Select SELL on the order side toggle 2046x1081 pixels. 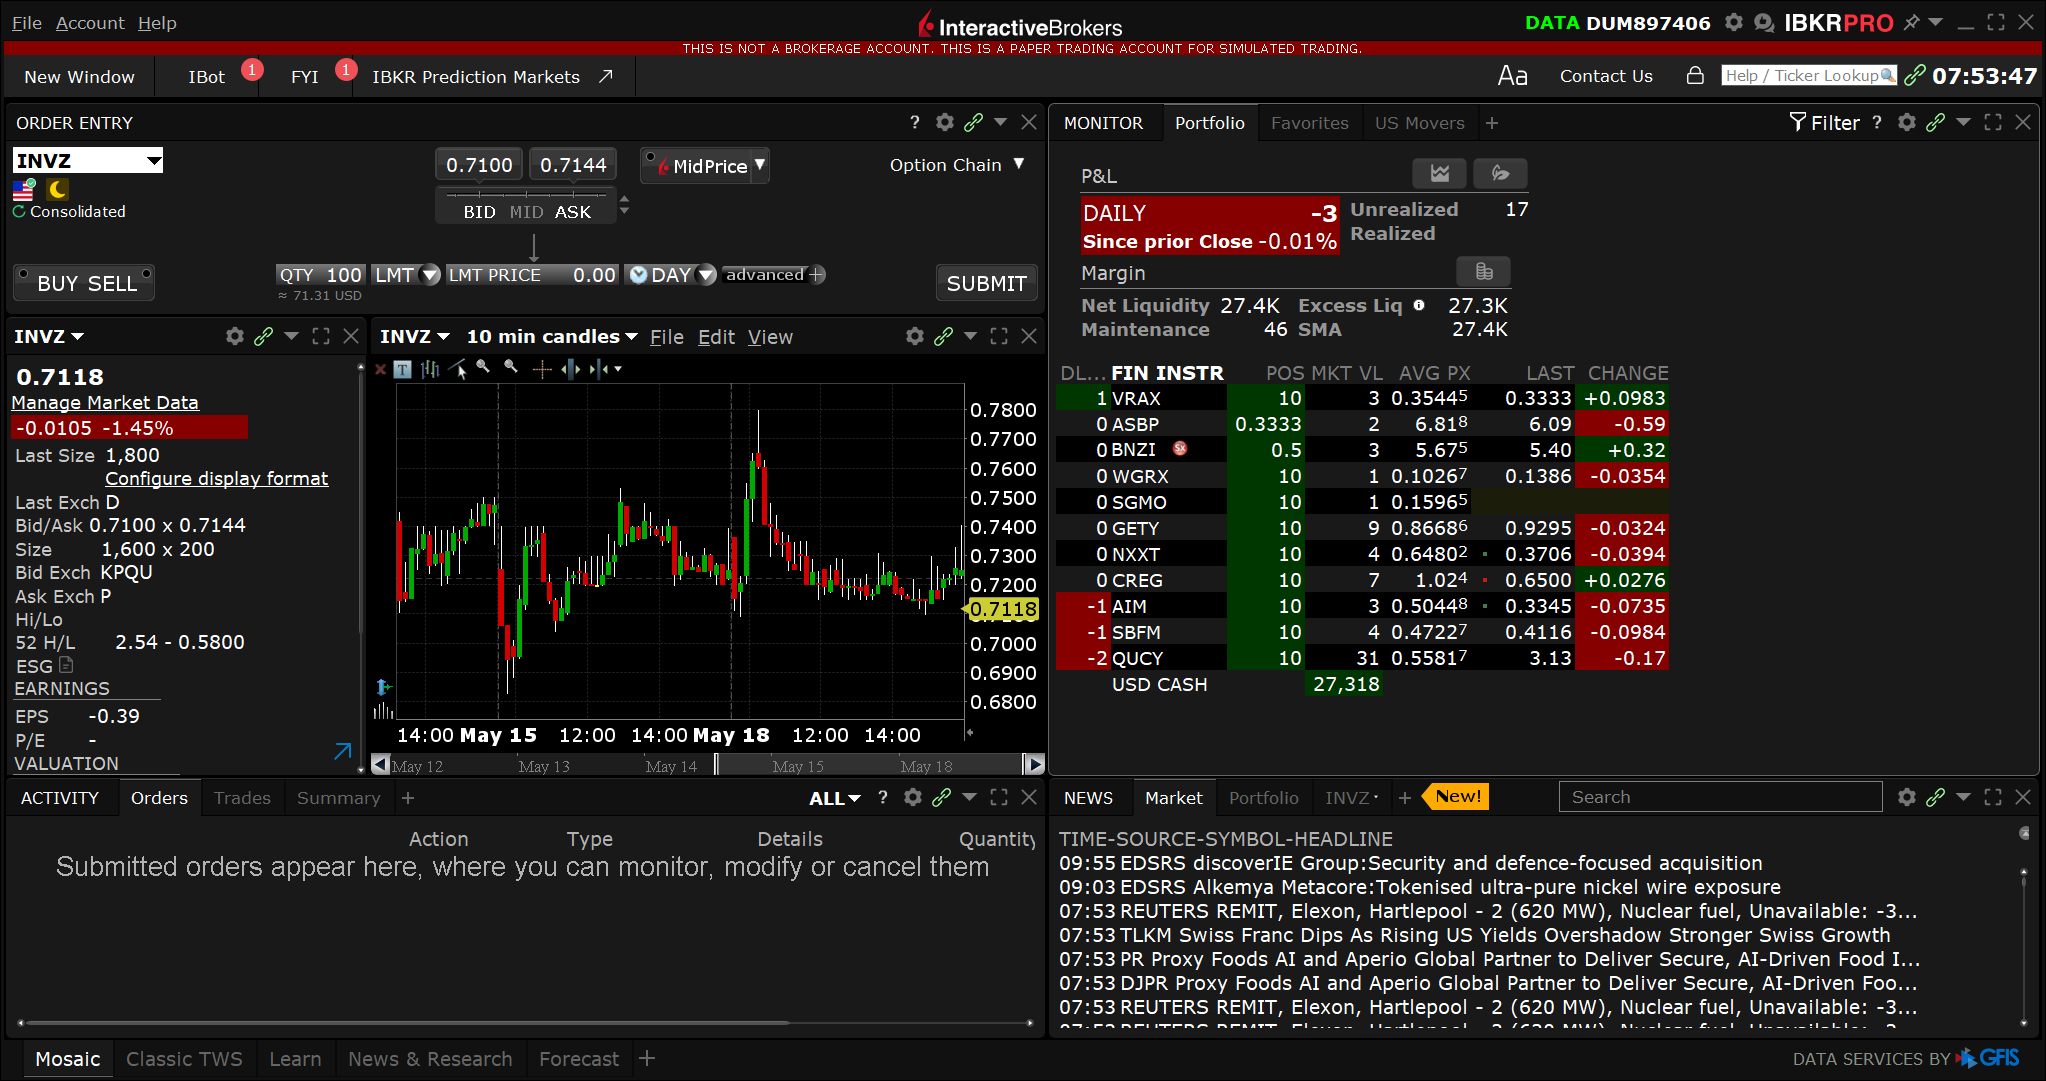[x=113, y=283]
